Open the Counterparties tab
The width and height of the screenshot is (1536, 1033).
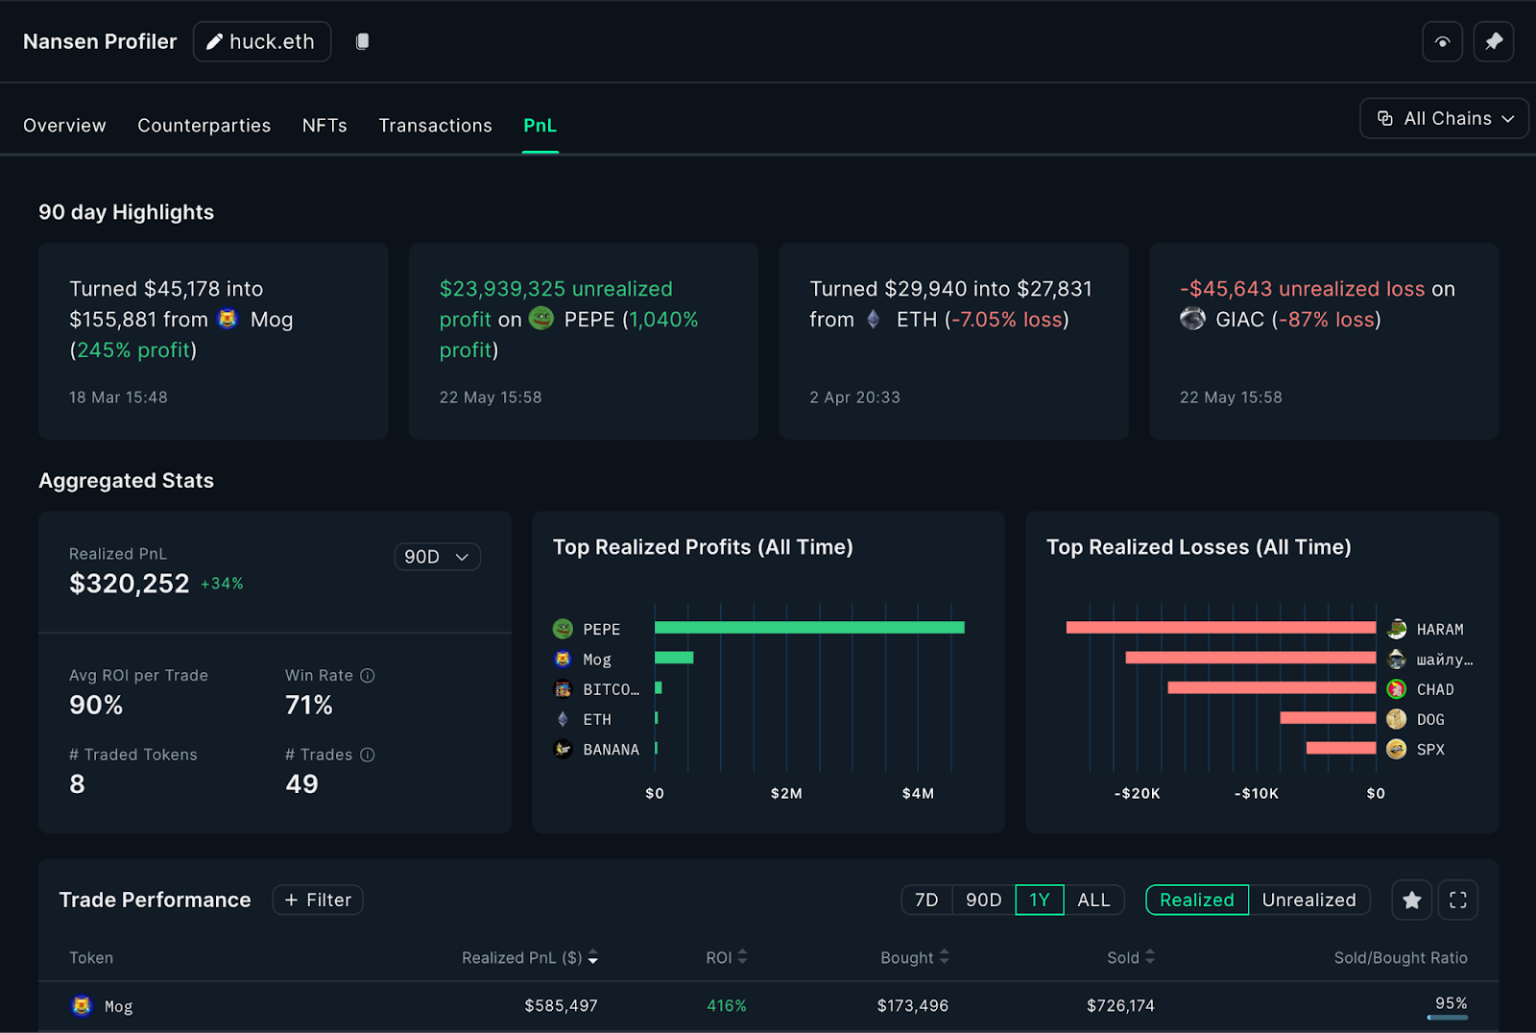click(x=204, y=125)
